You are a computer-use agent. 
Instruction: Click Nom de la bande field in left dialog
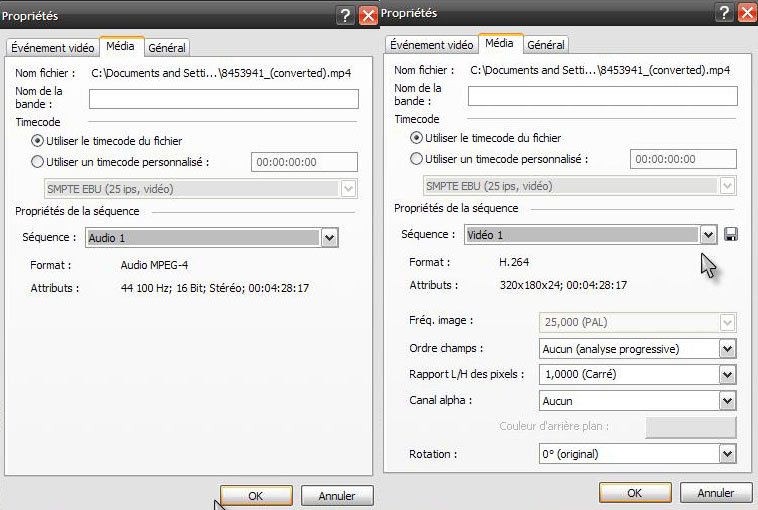pyautogui.click(x=224, y=99)
